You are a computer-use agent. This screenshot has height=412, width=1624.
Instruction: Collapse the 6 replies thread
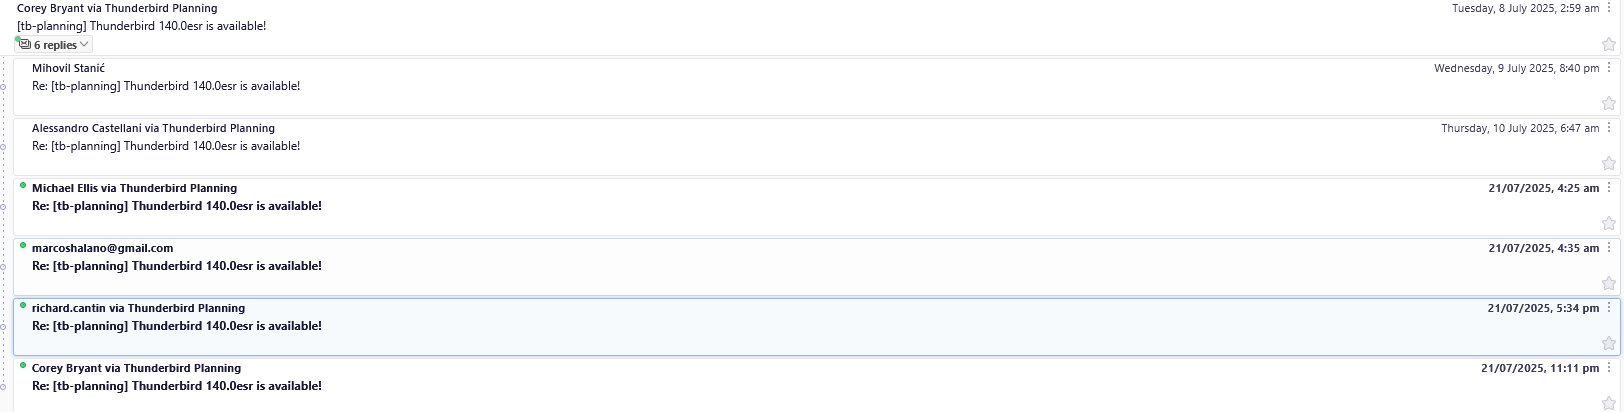click(x=54, y=45)
